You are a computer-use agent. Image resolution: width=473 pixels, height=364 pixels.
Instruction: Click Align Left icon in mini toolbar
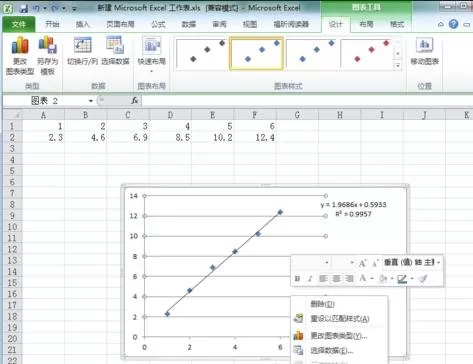click(323, 278)
